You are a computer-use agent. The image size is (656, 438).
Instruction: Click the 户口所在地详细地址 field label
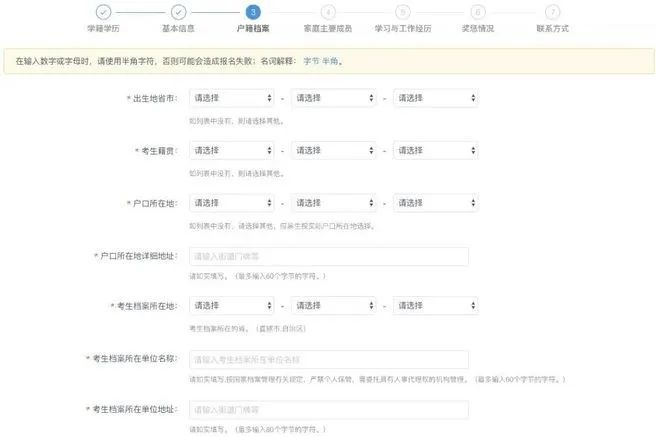[136, 256]
